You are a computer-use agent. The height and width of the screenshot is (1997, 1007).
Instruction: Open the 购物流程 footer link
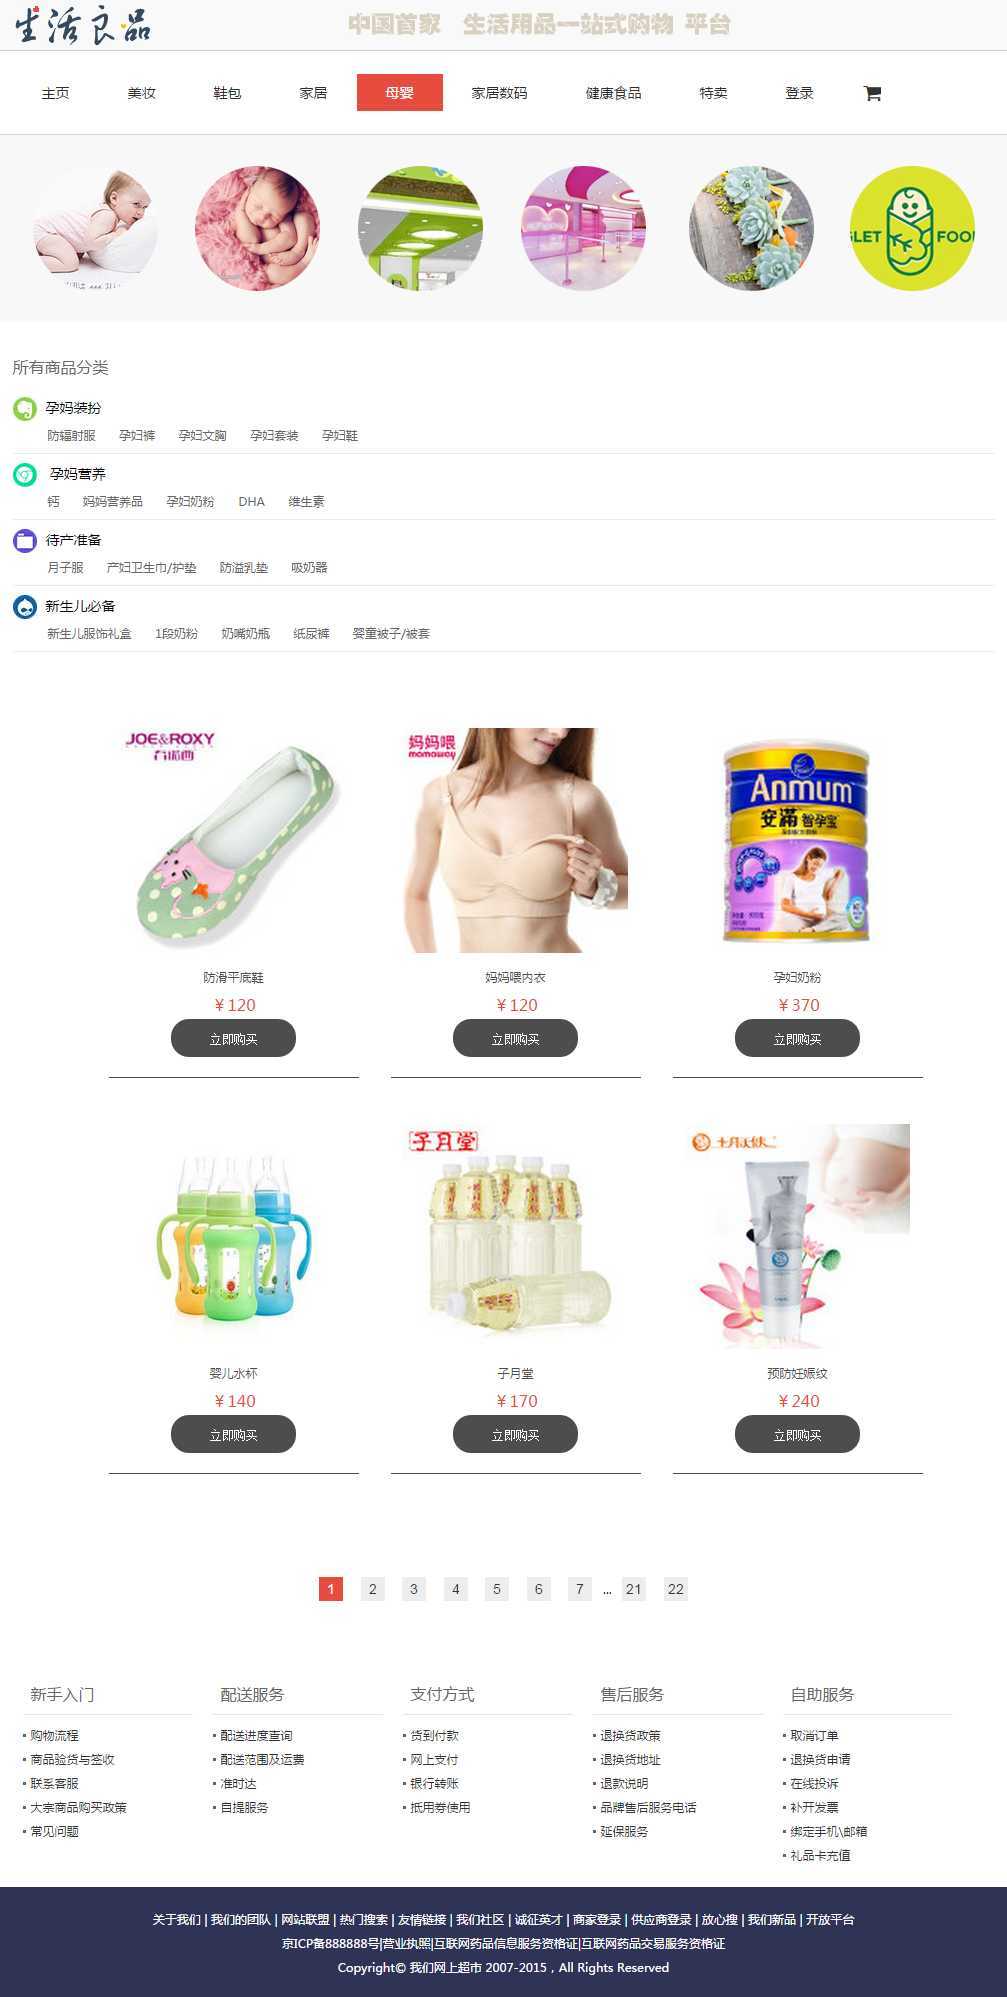[54, 1735]
